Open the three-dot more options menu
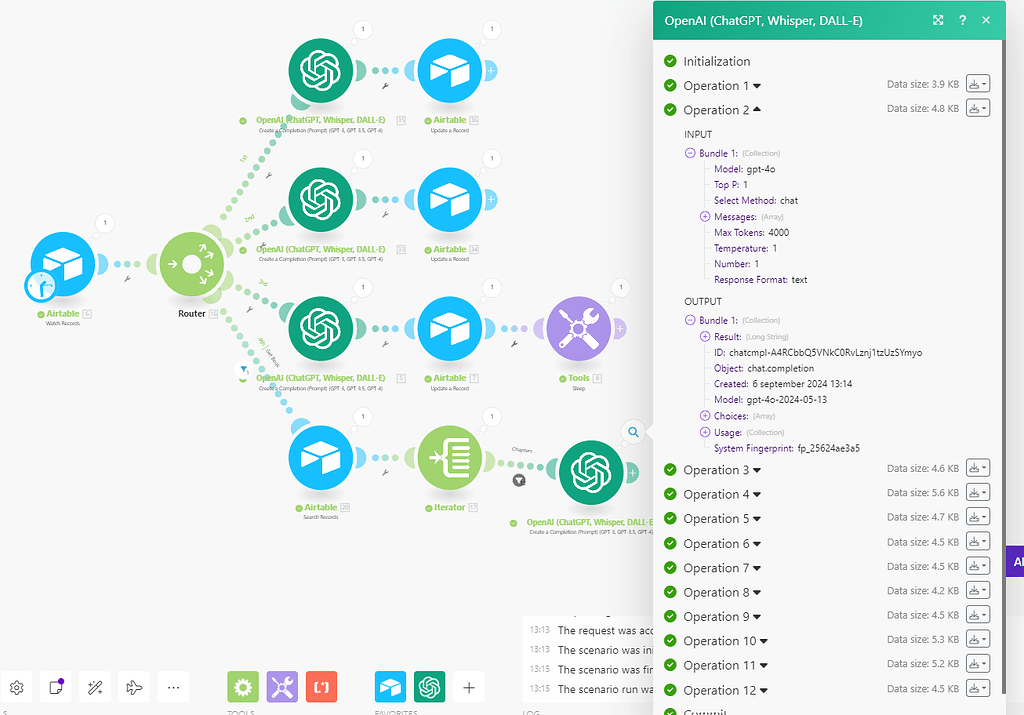Image resolution: width=1024 pixels, height=715 pixels. [173, 687]
